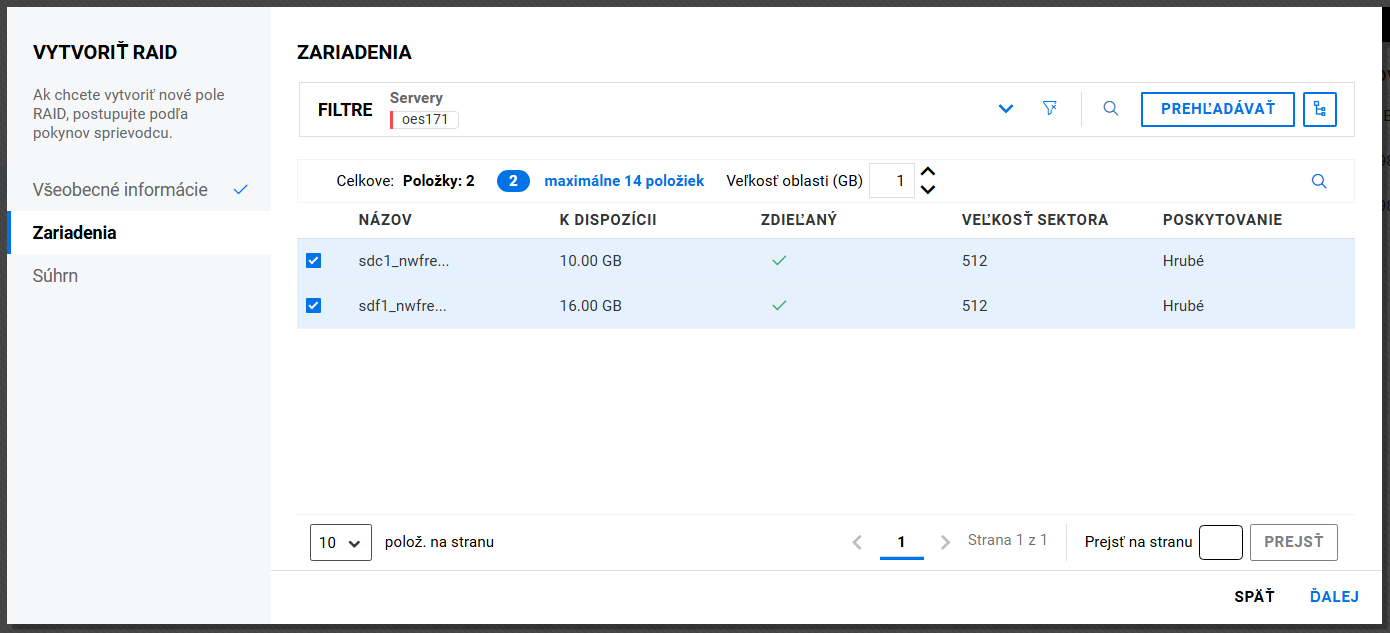This screenshot has height=633, width=1390.
Task: Select the Zariadenia wizard step
Action: coord(74,232)
